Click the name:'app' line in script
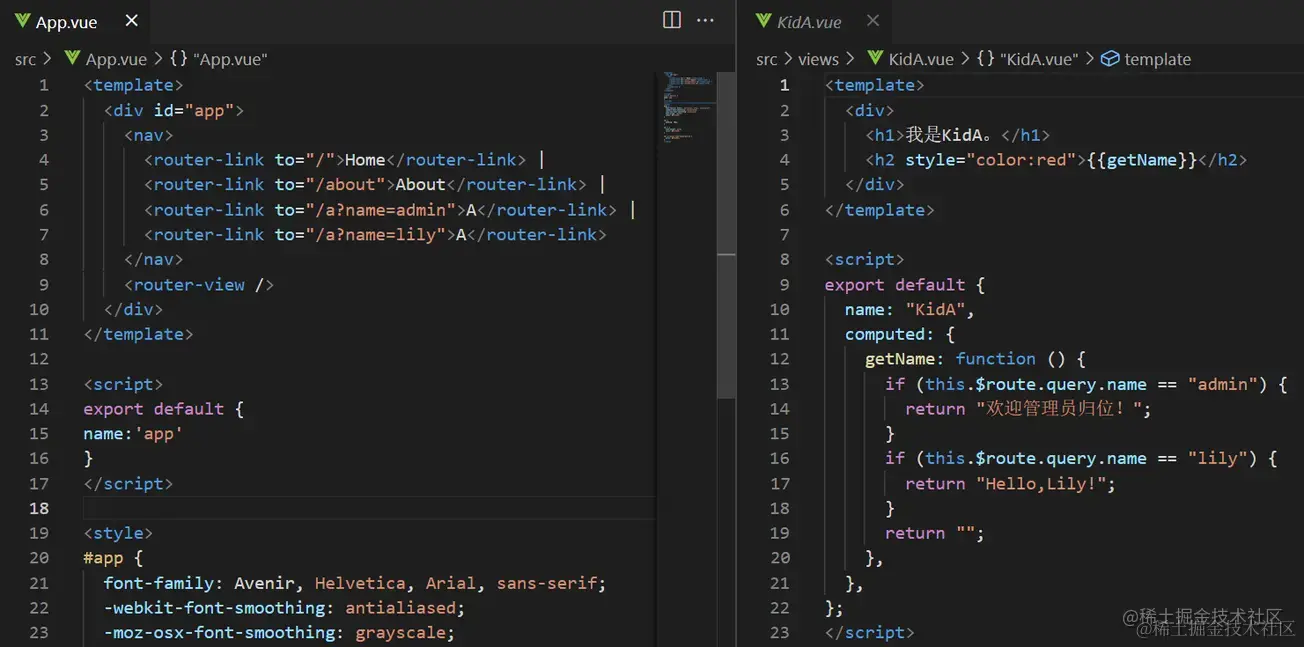This screenshot has width=1304, height=647. coord(134,433)
